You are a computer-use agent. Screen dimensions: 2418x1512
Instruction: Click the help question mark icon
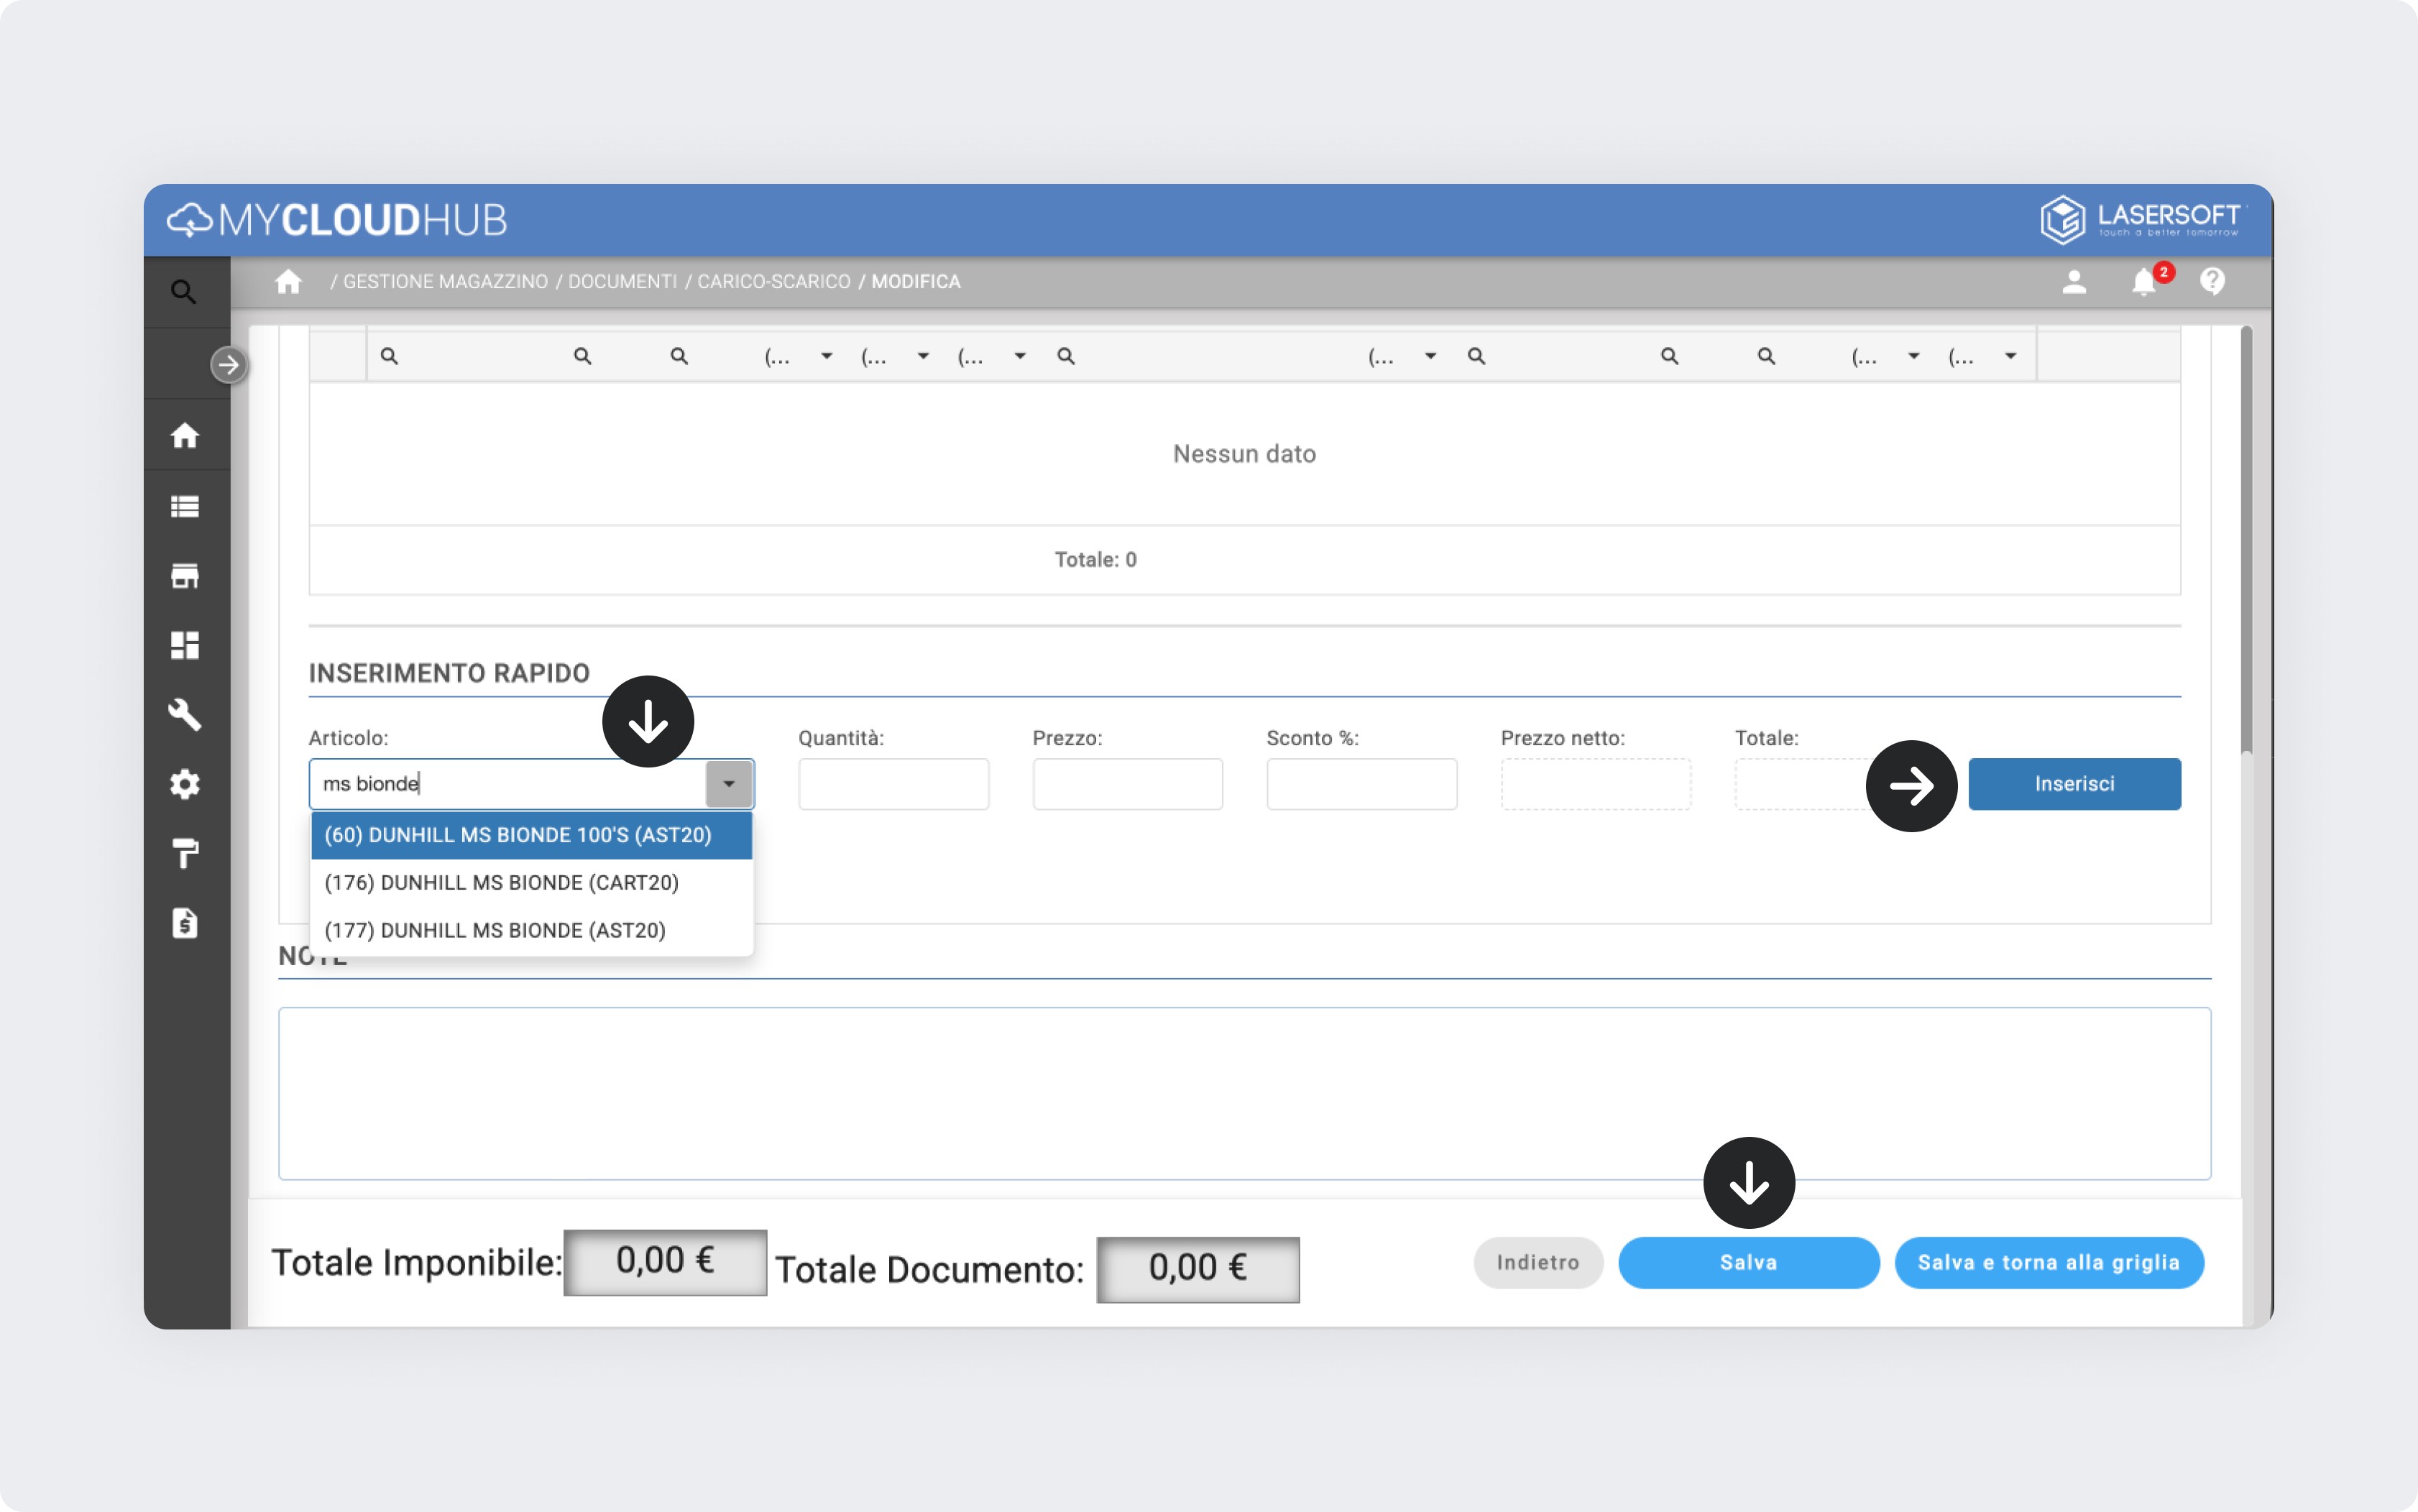2212,282
